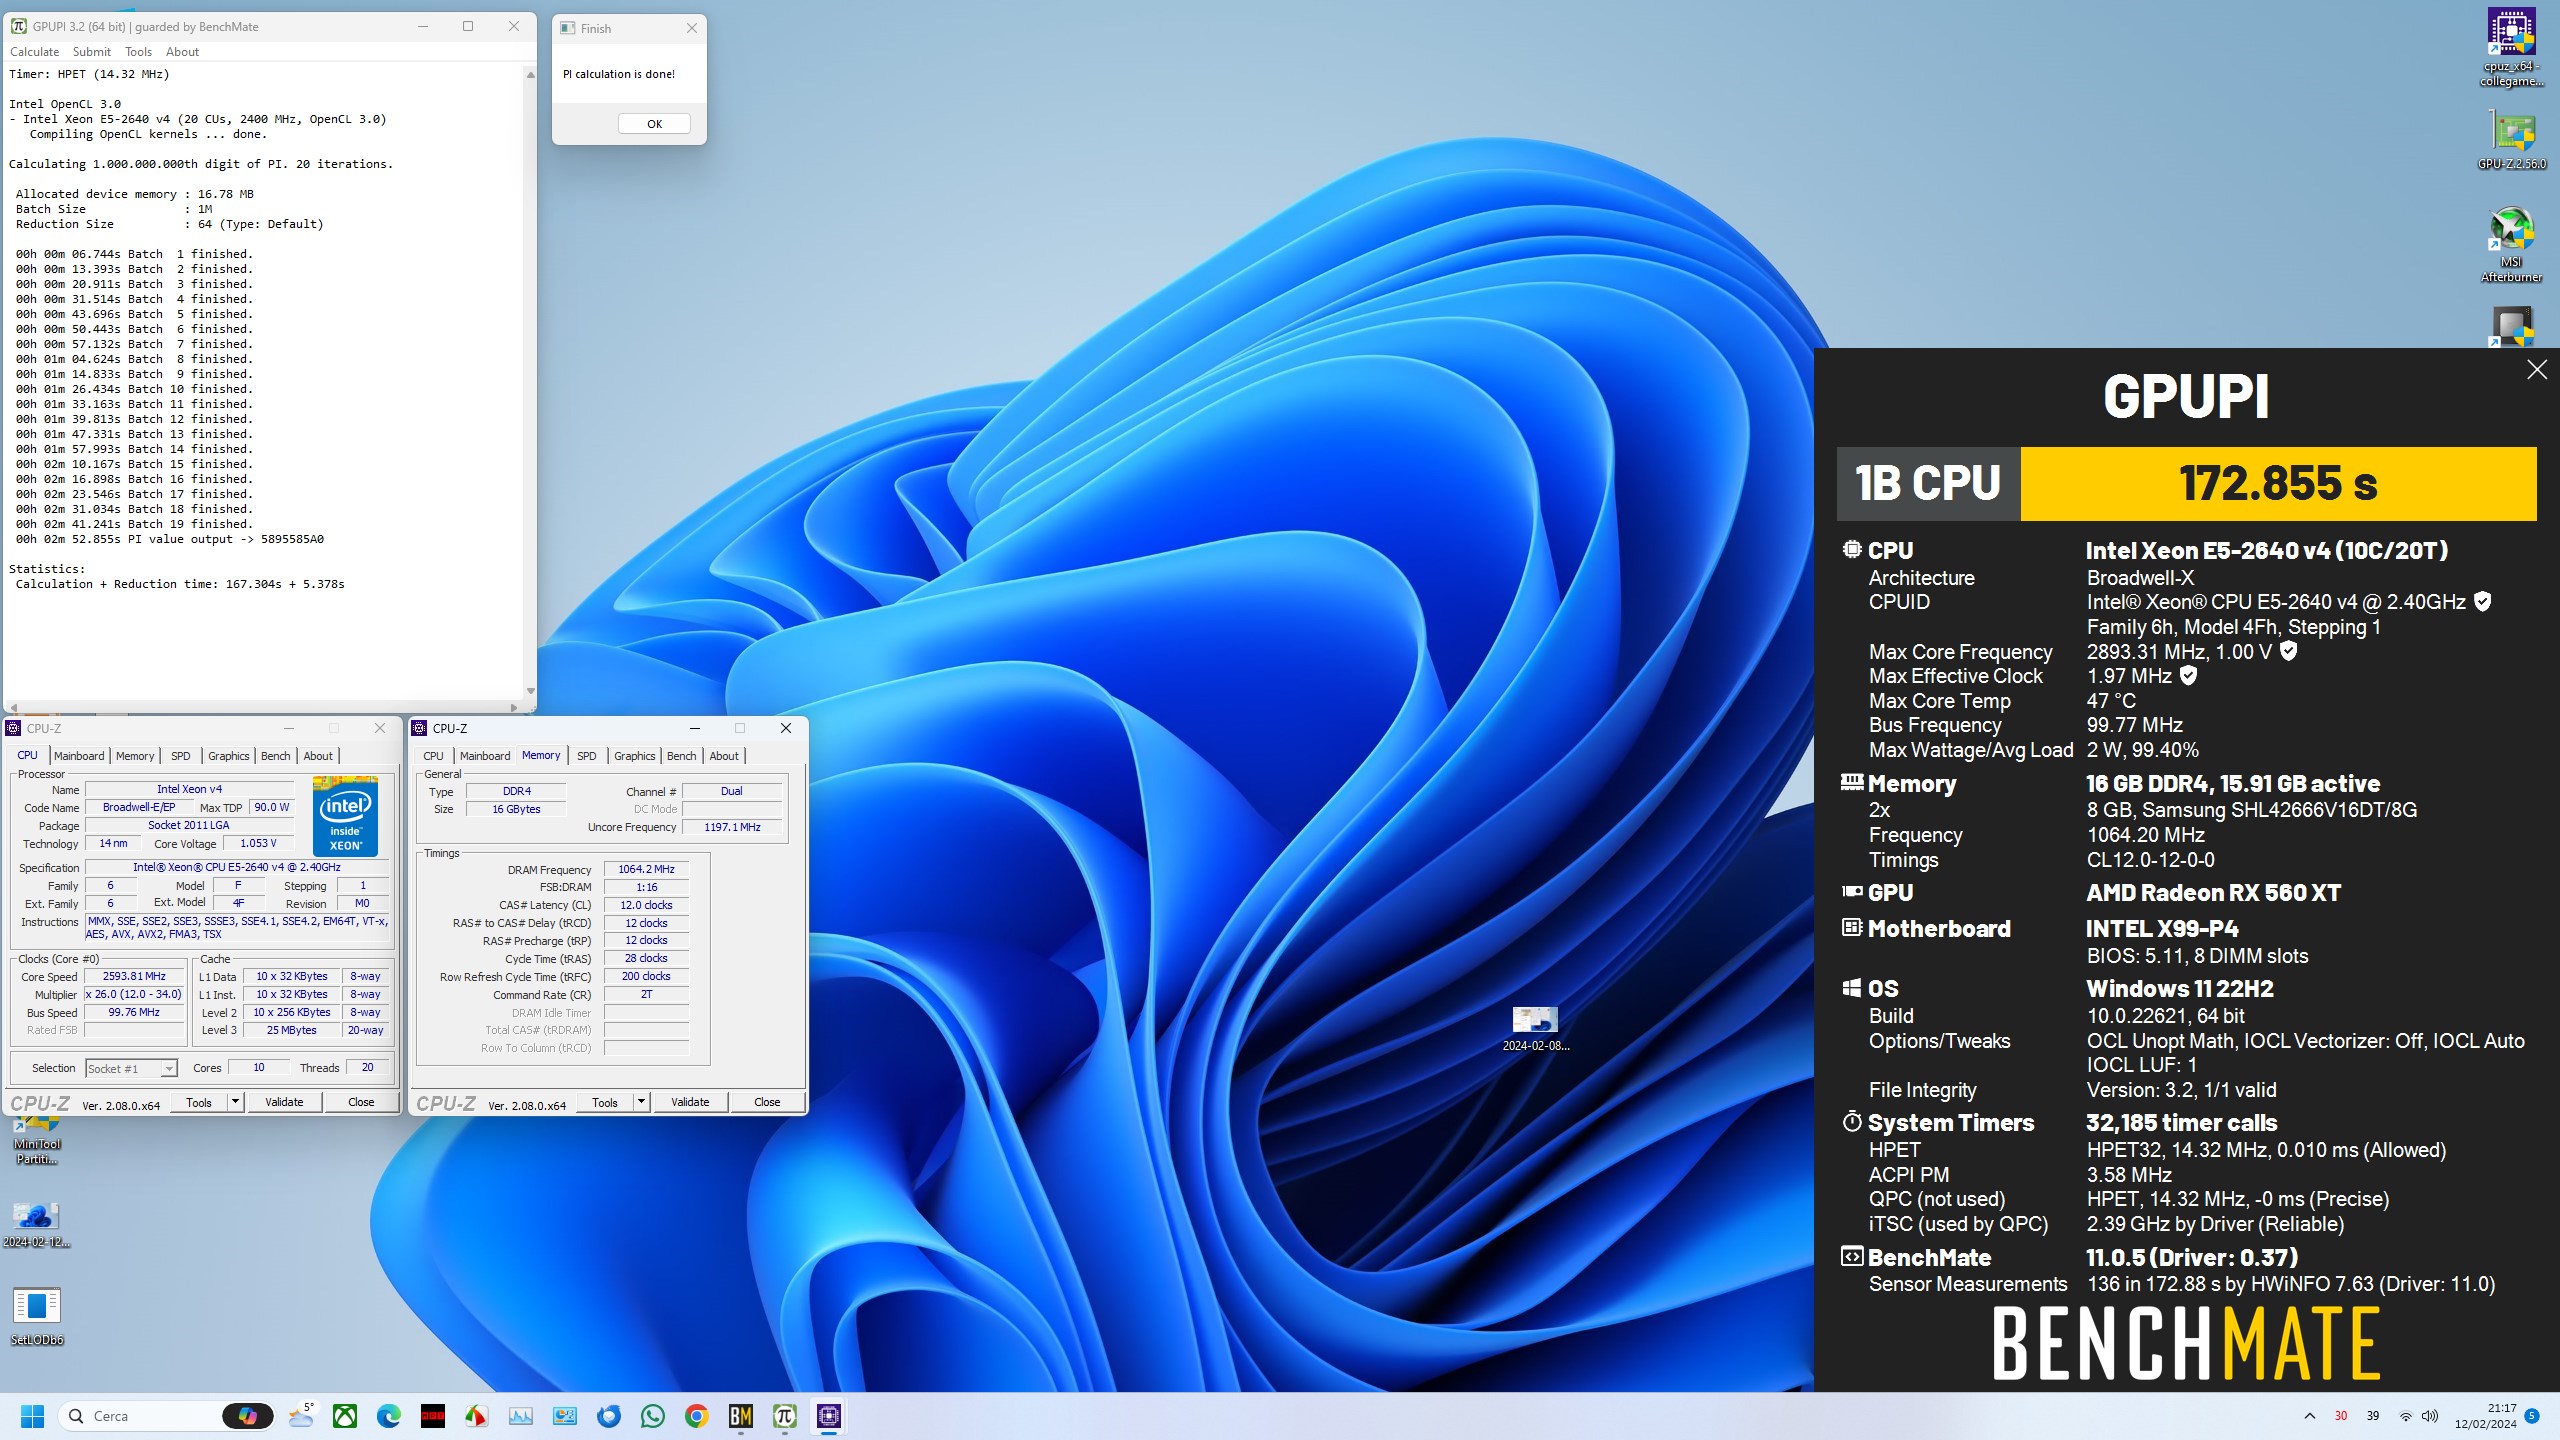Close the BenchMate GPUPI result panel

pyautogui.click(x=2537, y=370)
